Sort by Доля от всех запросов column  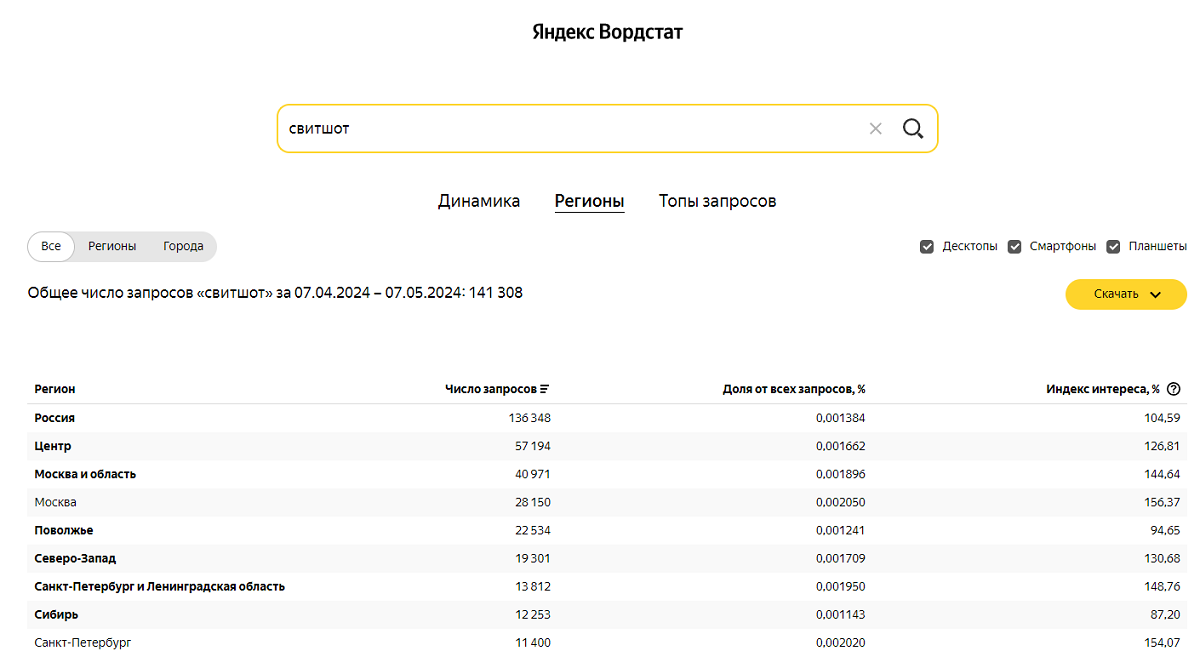[x=793, y=389]
